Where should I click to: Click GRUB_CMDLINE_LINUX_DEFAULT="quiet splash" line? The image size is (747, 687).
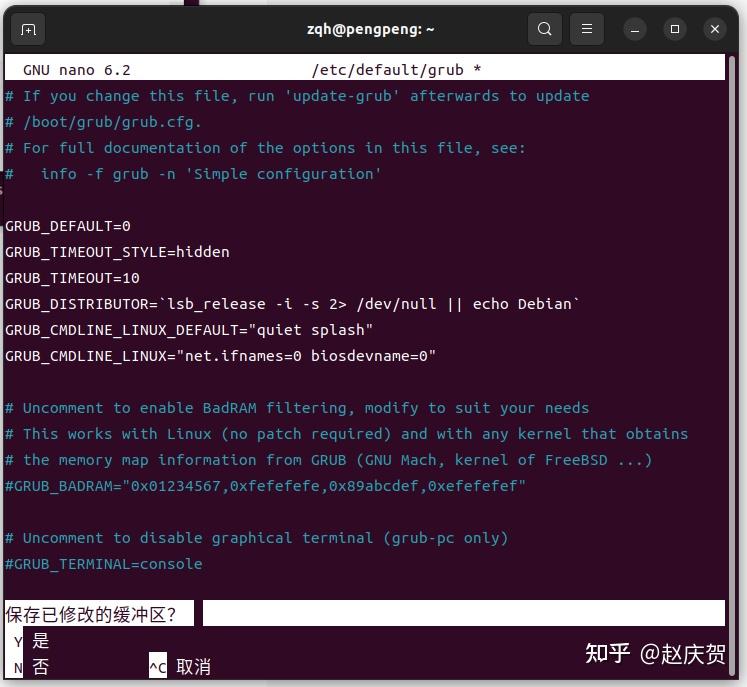coord(189,330)
